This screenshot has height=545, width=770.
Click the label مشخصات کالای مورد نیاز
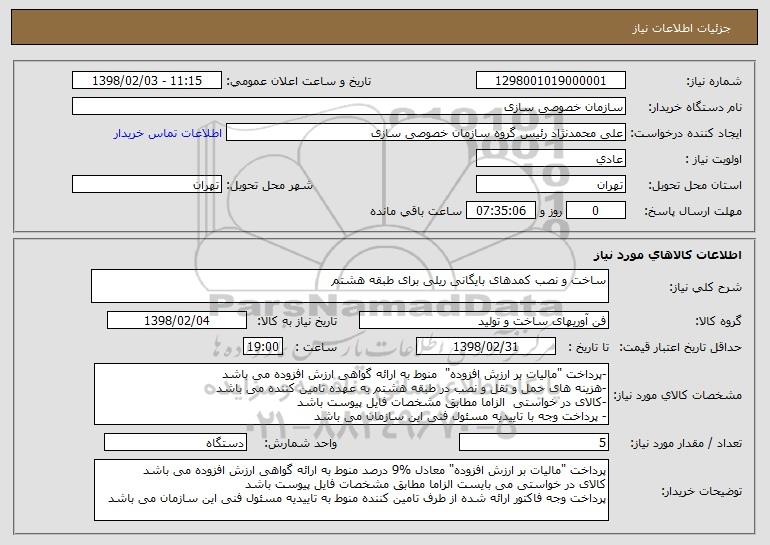[x=678, y=395]
